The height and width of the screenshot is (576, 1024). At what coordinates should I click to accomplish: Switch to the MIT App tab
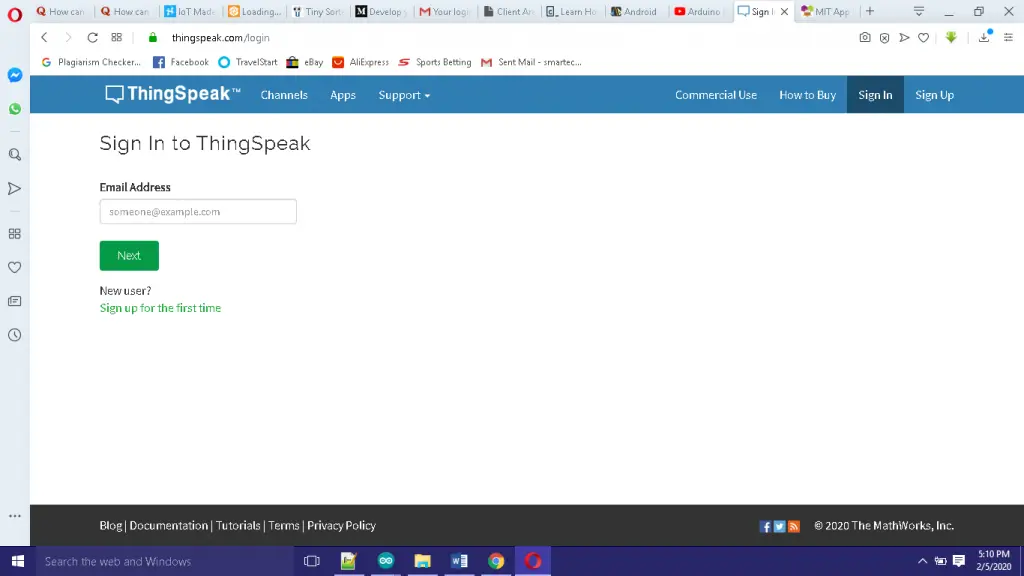coord(826,11)
